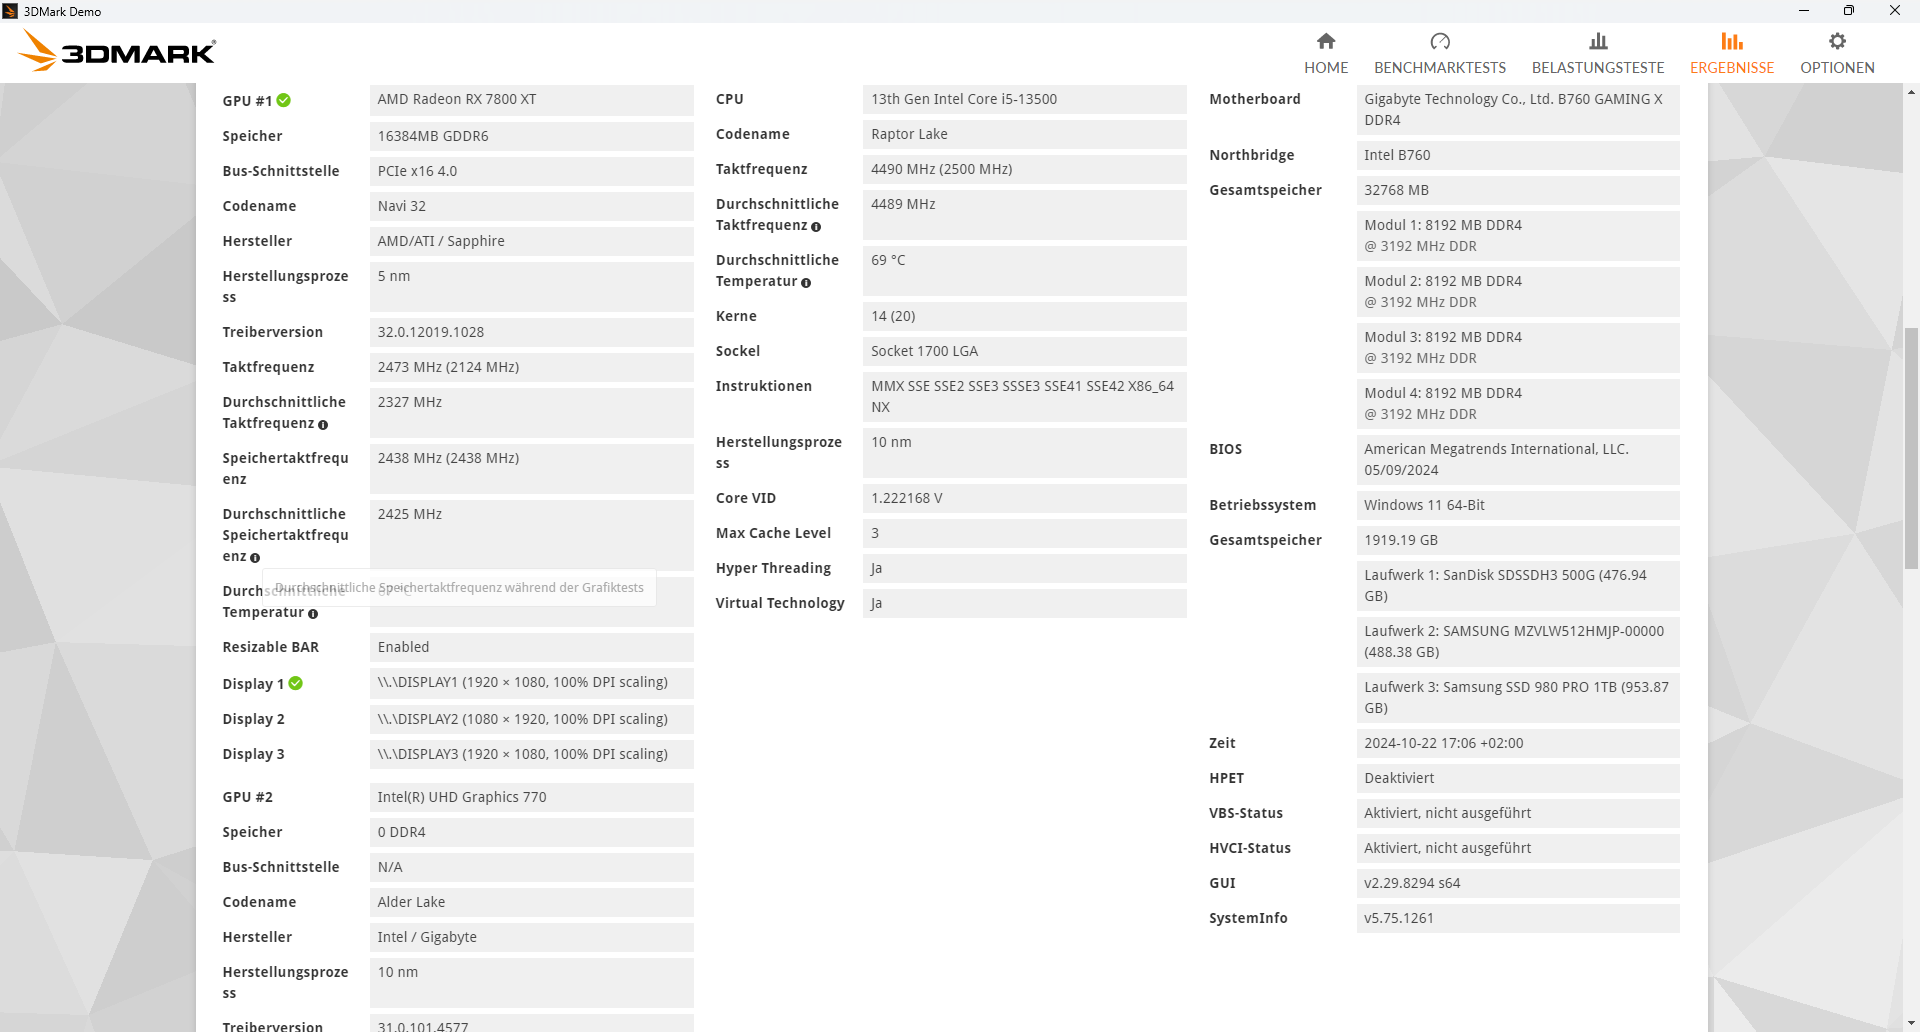
Task: Click the Hyper Threading 'Ja' value
Action: point(1024,568)
